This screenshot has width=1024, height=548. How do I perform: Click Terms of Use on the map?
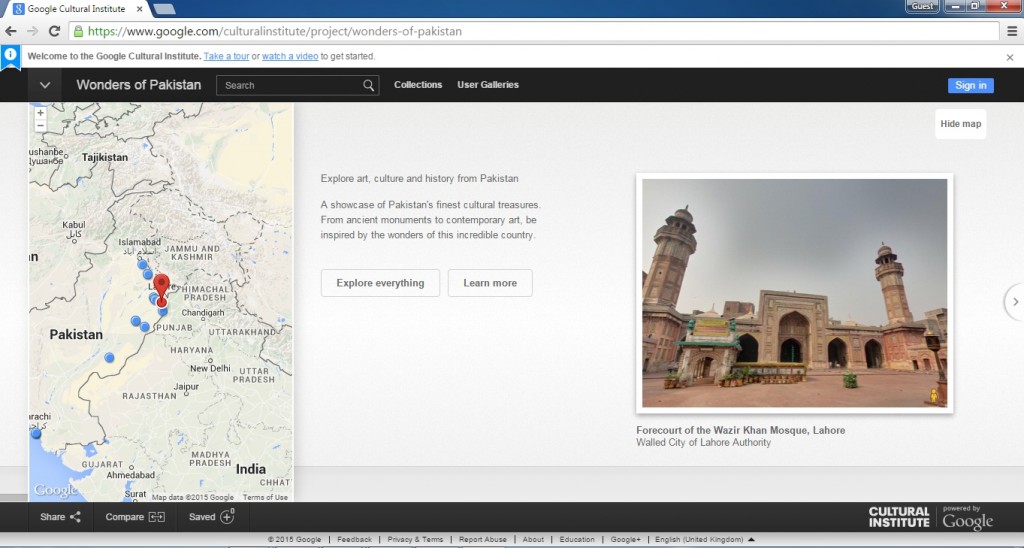click(x=265, y=497)
